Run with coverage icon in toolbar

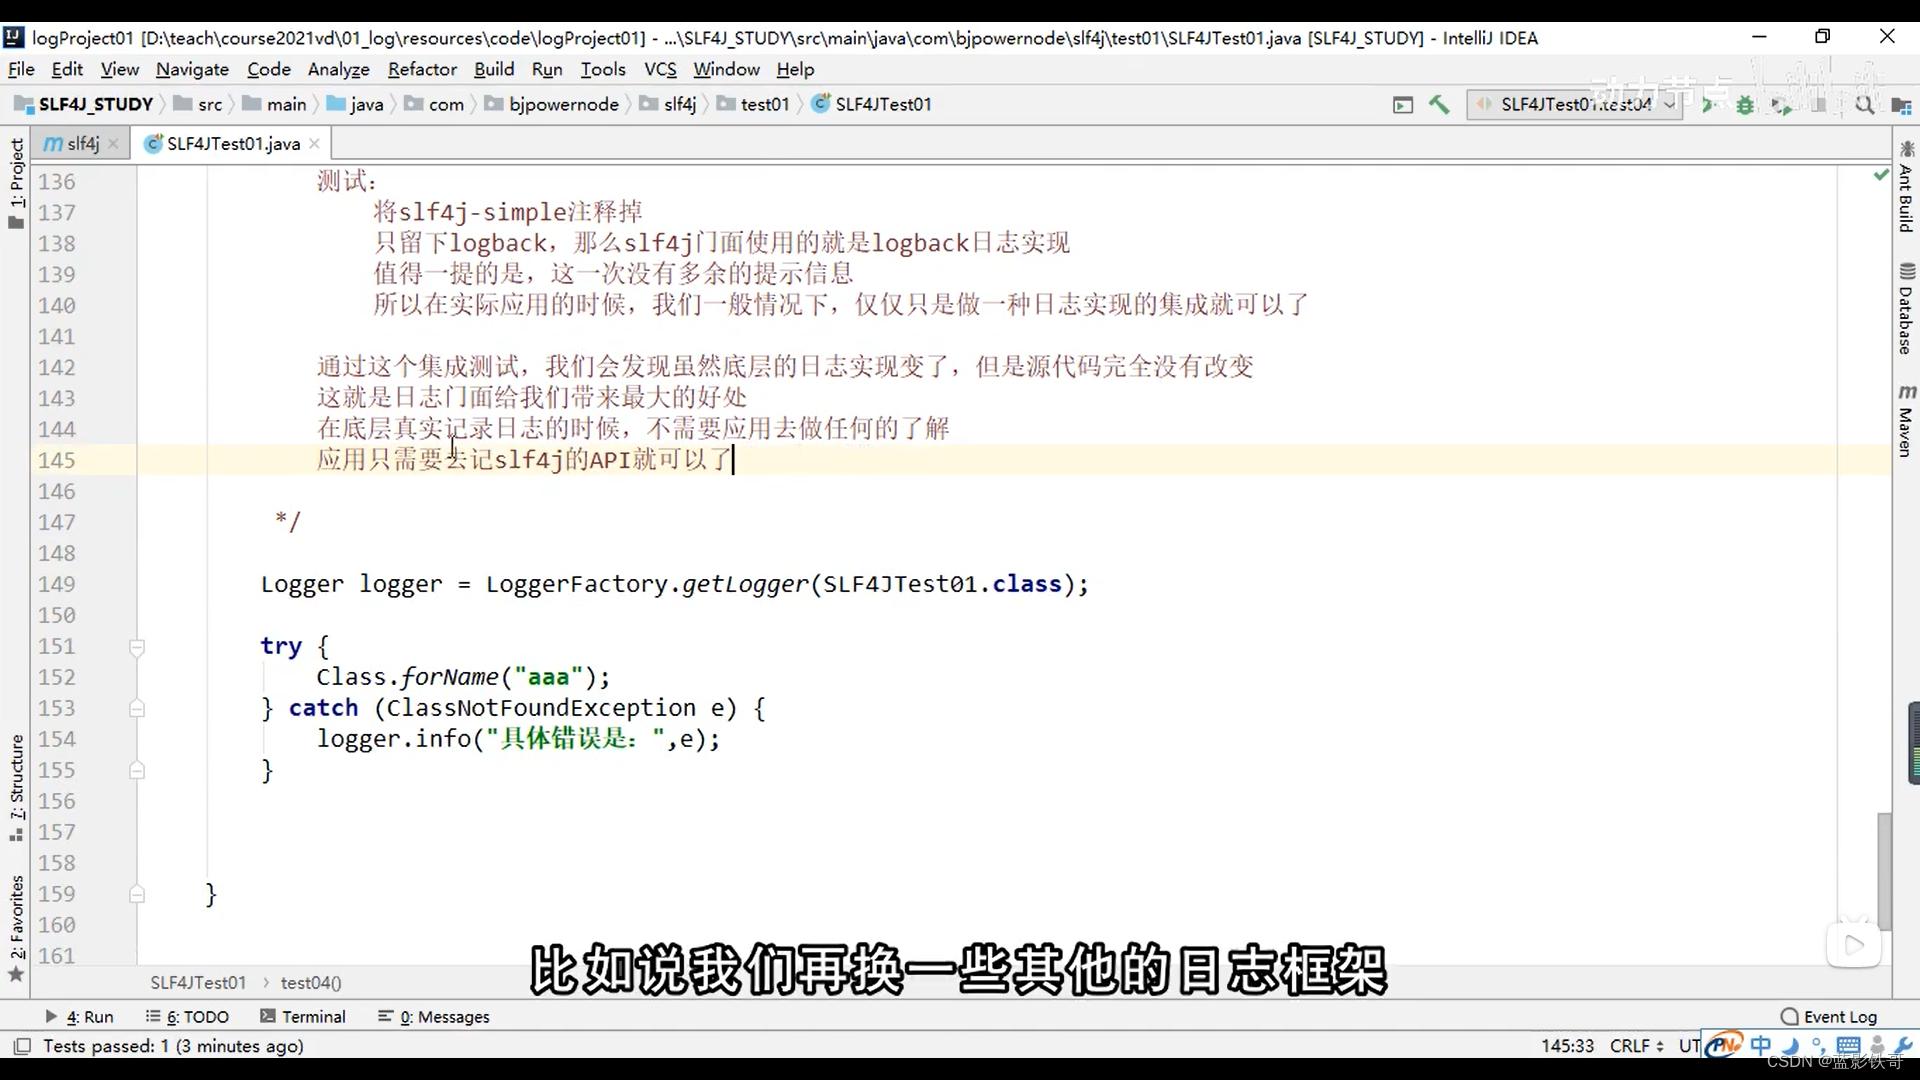click(x=1781, y=104)
